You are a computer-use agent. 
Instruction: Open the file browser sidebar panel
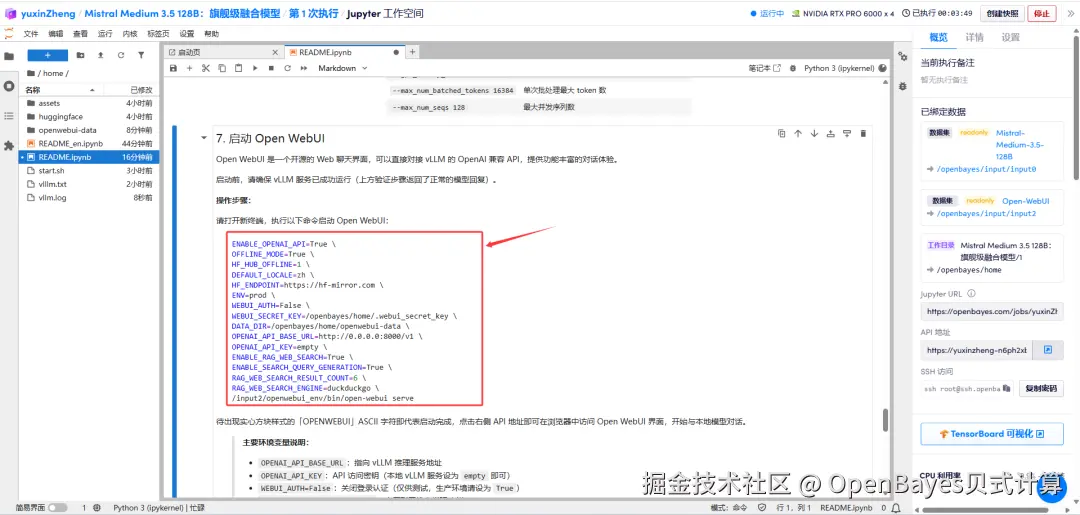click(x=9, y=56)
